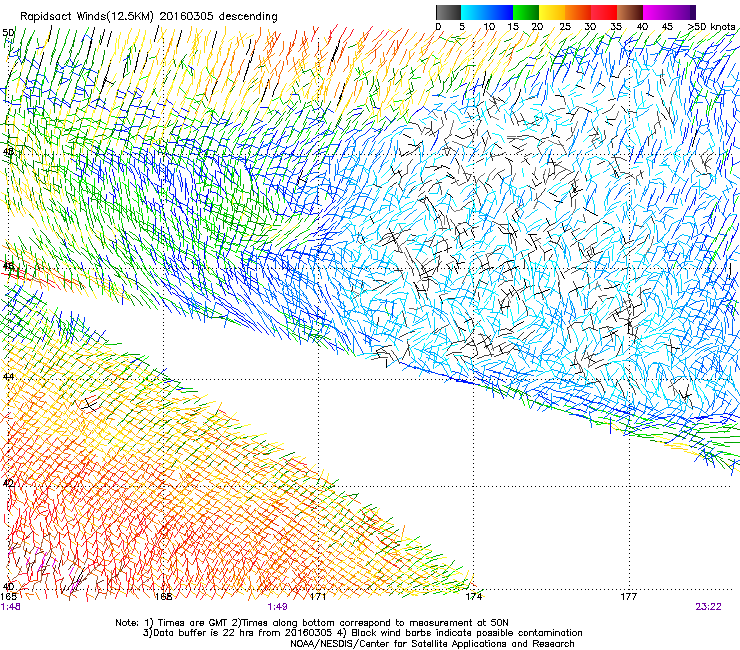740x650 pixels.
Task: Click the red 30-35 knots legend swatch
Action: pyautogui.click(x=604, y=12)
